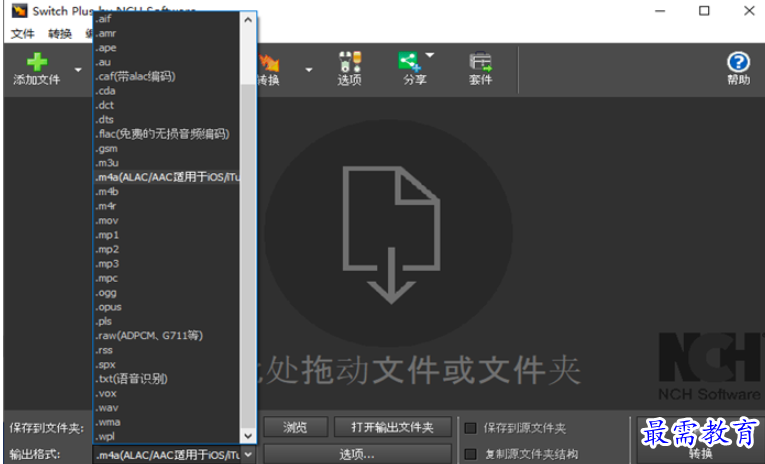This screenshot has width=765, height=464.
Task: Select .m4r ringtone format
Action: (x=166, y=206)
